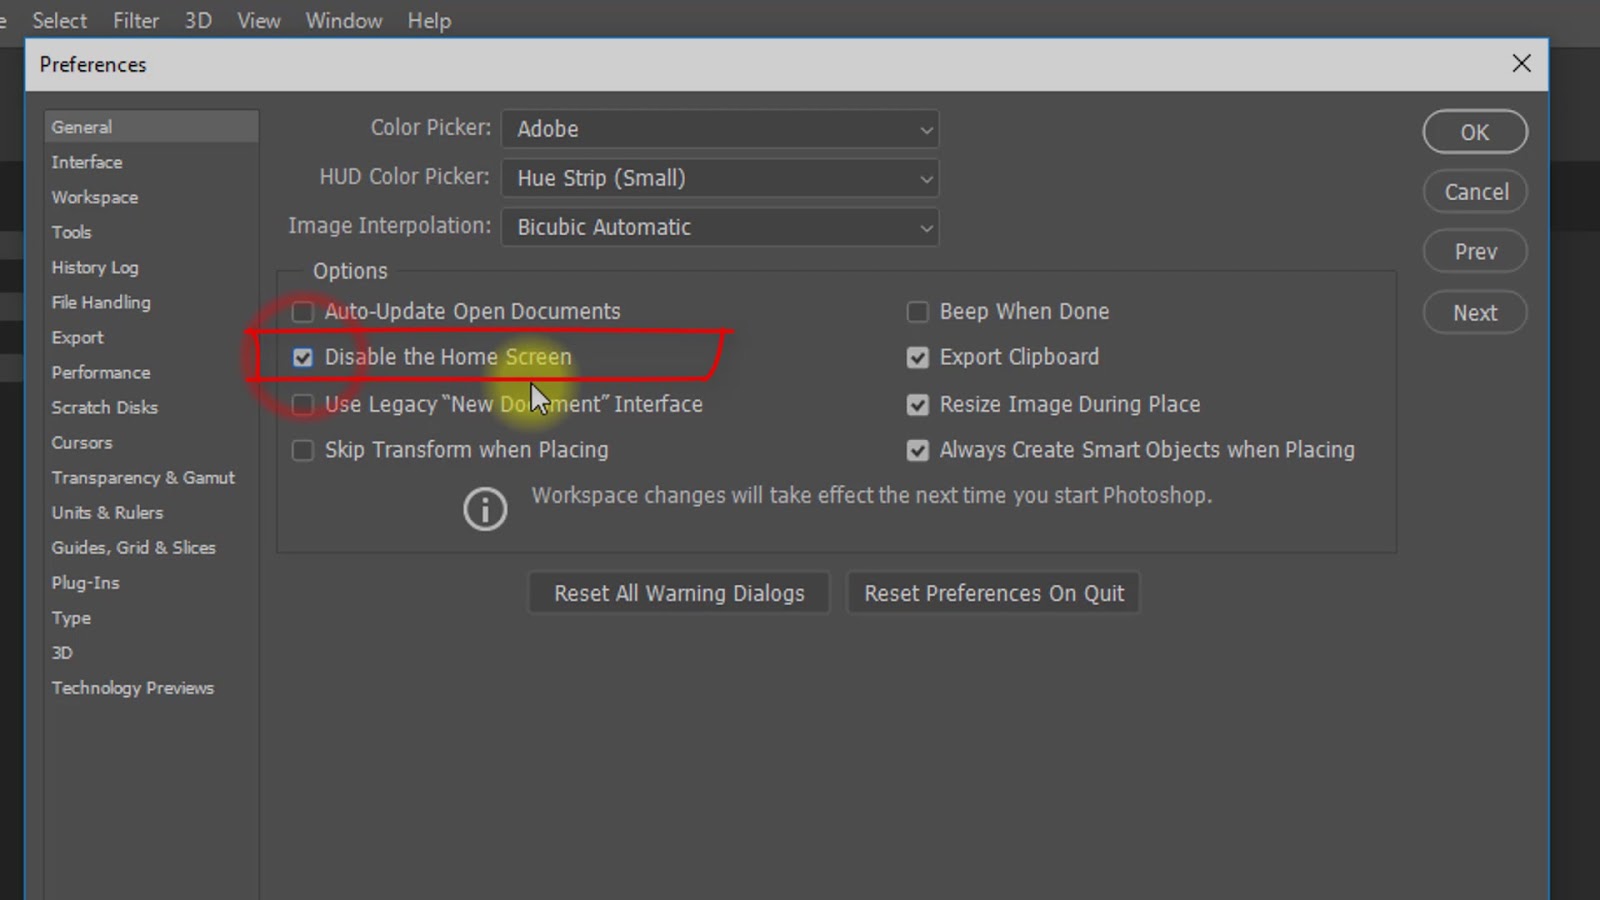
Task: Open the Window menu
Action: (x=344, y=20)
